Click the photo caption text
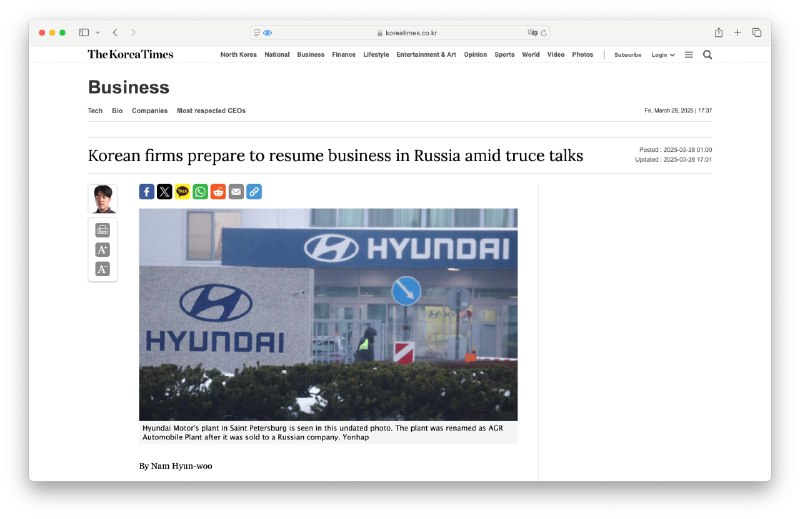This screenshot has height=519, width=800. click(x=322, y=433)
